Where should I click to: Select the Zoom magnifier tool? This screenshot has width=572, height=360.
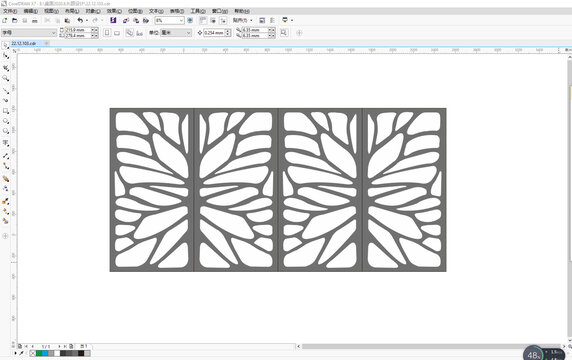pos(5,78)
